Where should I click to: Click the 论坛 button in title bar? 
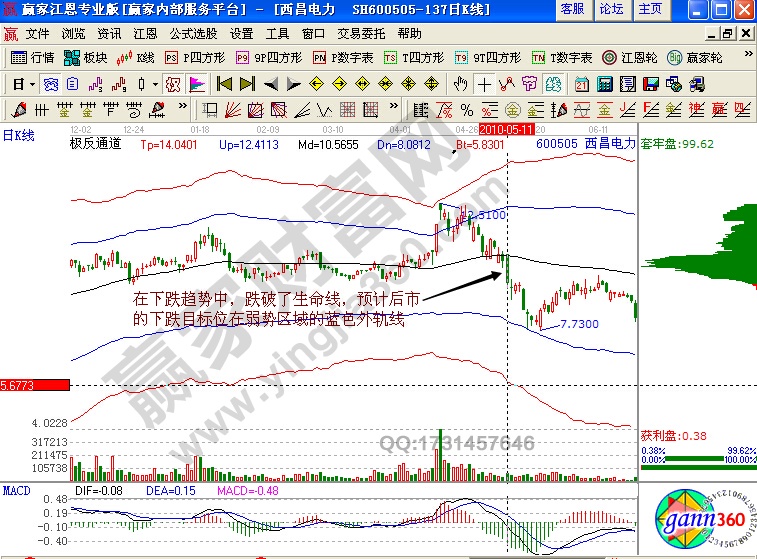click(610, 9)
